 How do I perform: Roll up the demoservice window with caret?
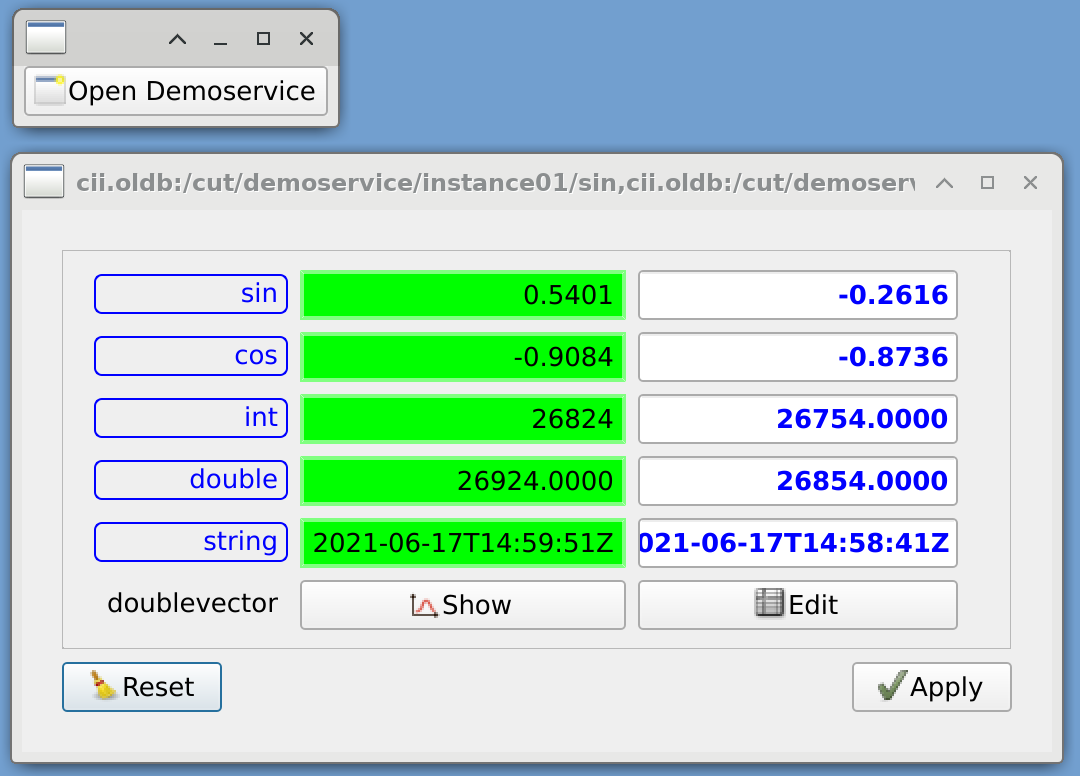pos(943,183)
